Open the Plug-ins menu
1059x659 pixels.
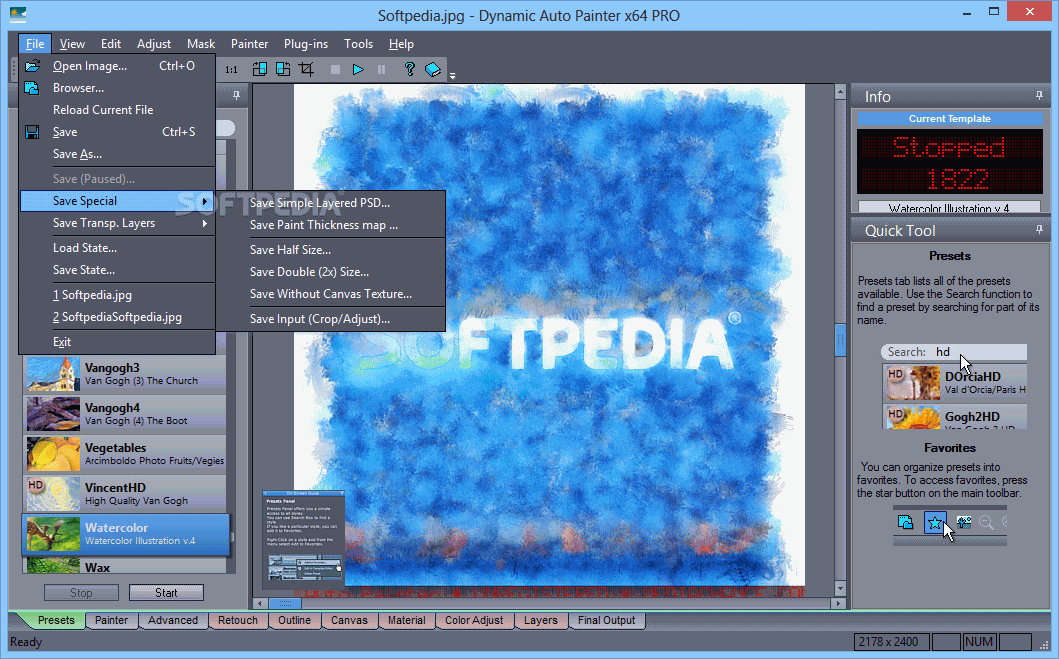pyautogui.click(x=306, y=44)
